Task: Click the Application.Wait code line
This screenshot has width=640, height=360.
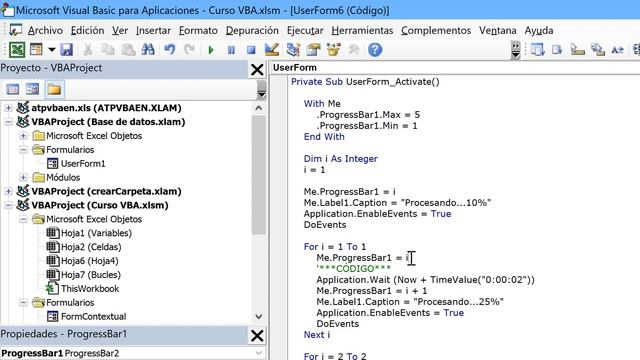Action: (x=425, y=280)
